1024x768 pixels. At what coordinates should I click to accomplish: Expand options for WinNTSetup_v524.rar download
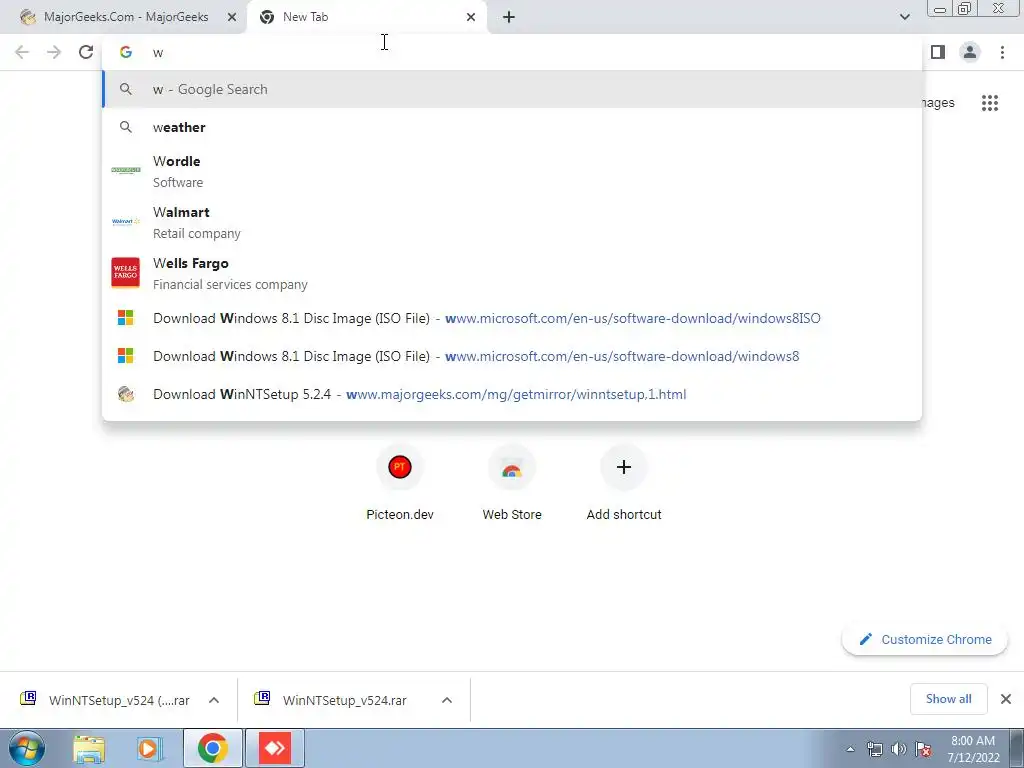point(447,700)
